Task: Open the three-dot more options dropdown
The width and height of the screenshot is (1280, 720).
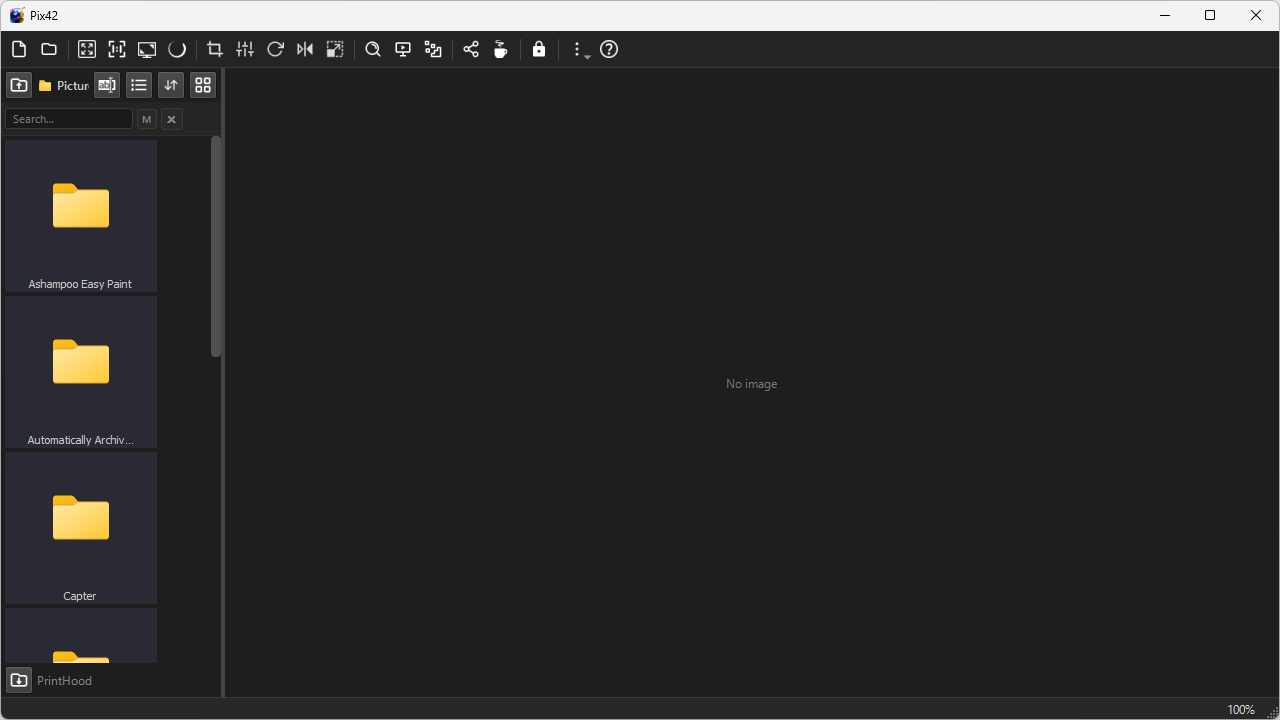Action: coord(579,49)
